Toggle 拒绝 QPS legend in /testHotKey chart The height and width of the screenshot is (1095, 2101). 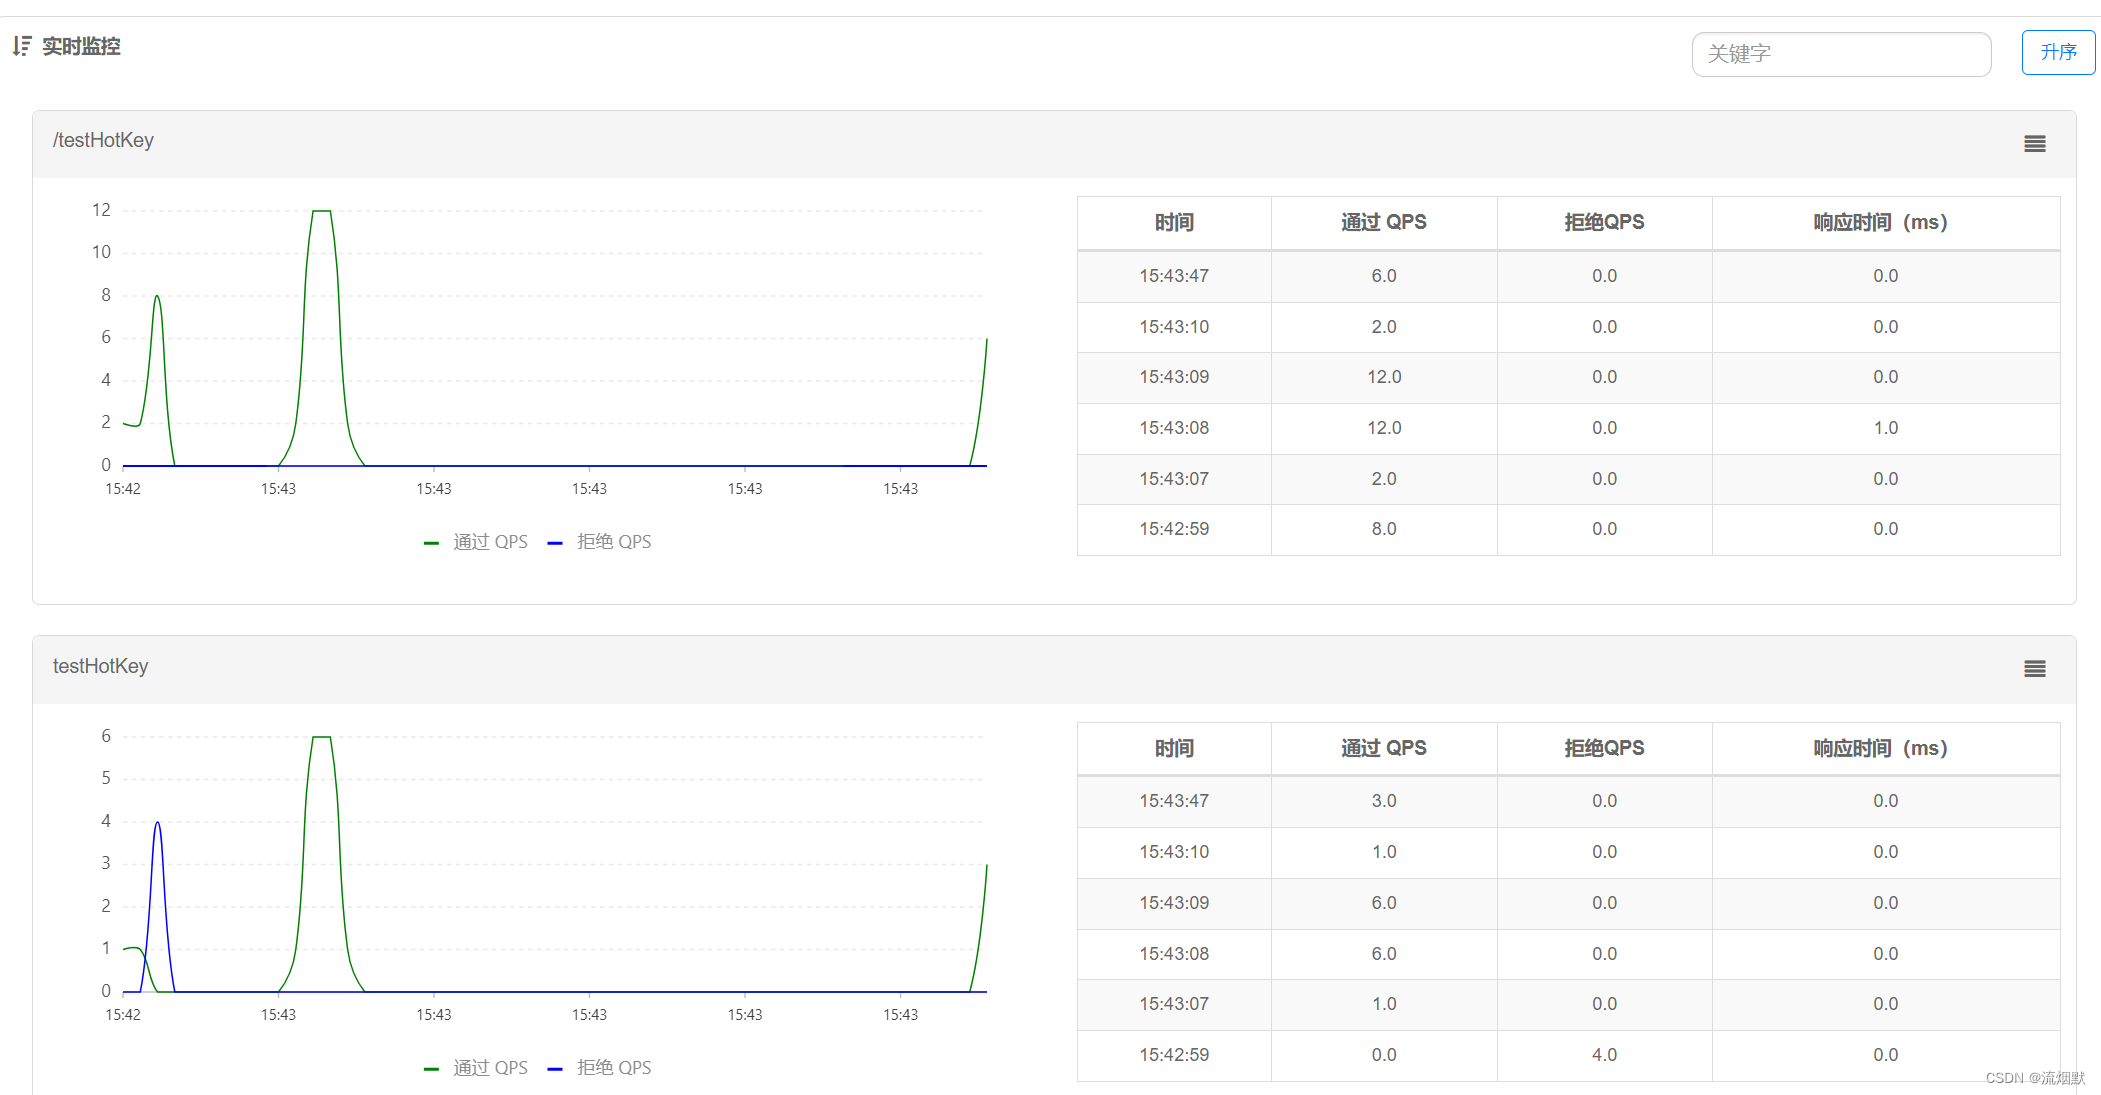coord(600,542)
